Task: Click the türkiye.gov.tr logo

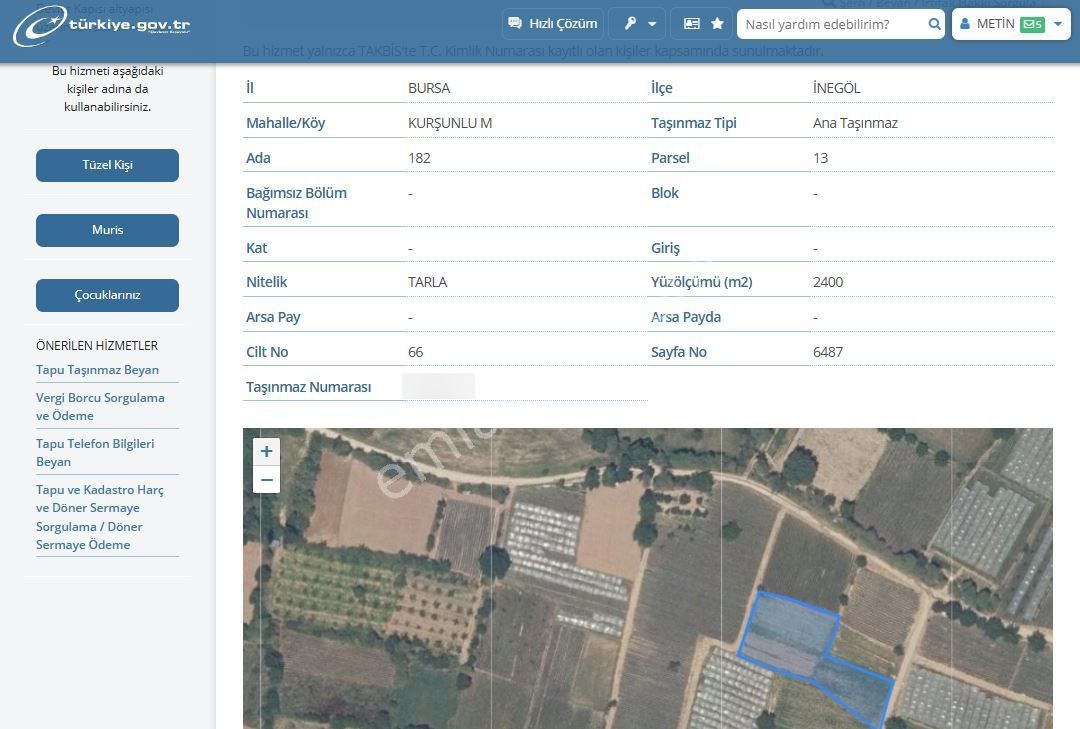Action: pyautogui.click(x=101, y=25)
